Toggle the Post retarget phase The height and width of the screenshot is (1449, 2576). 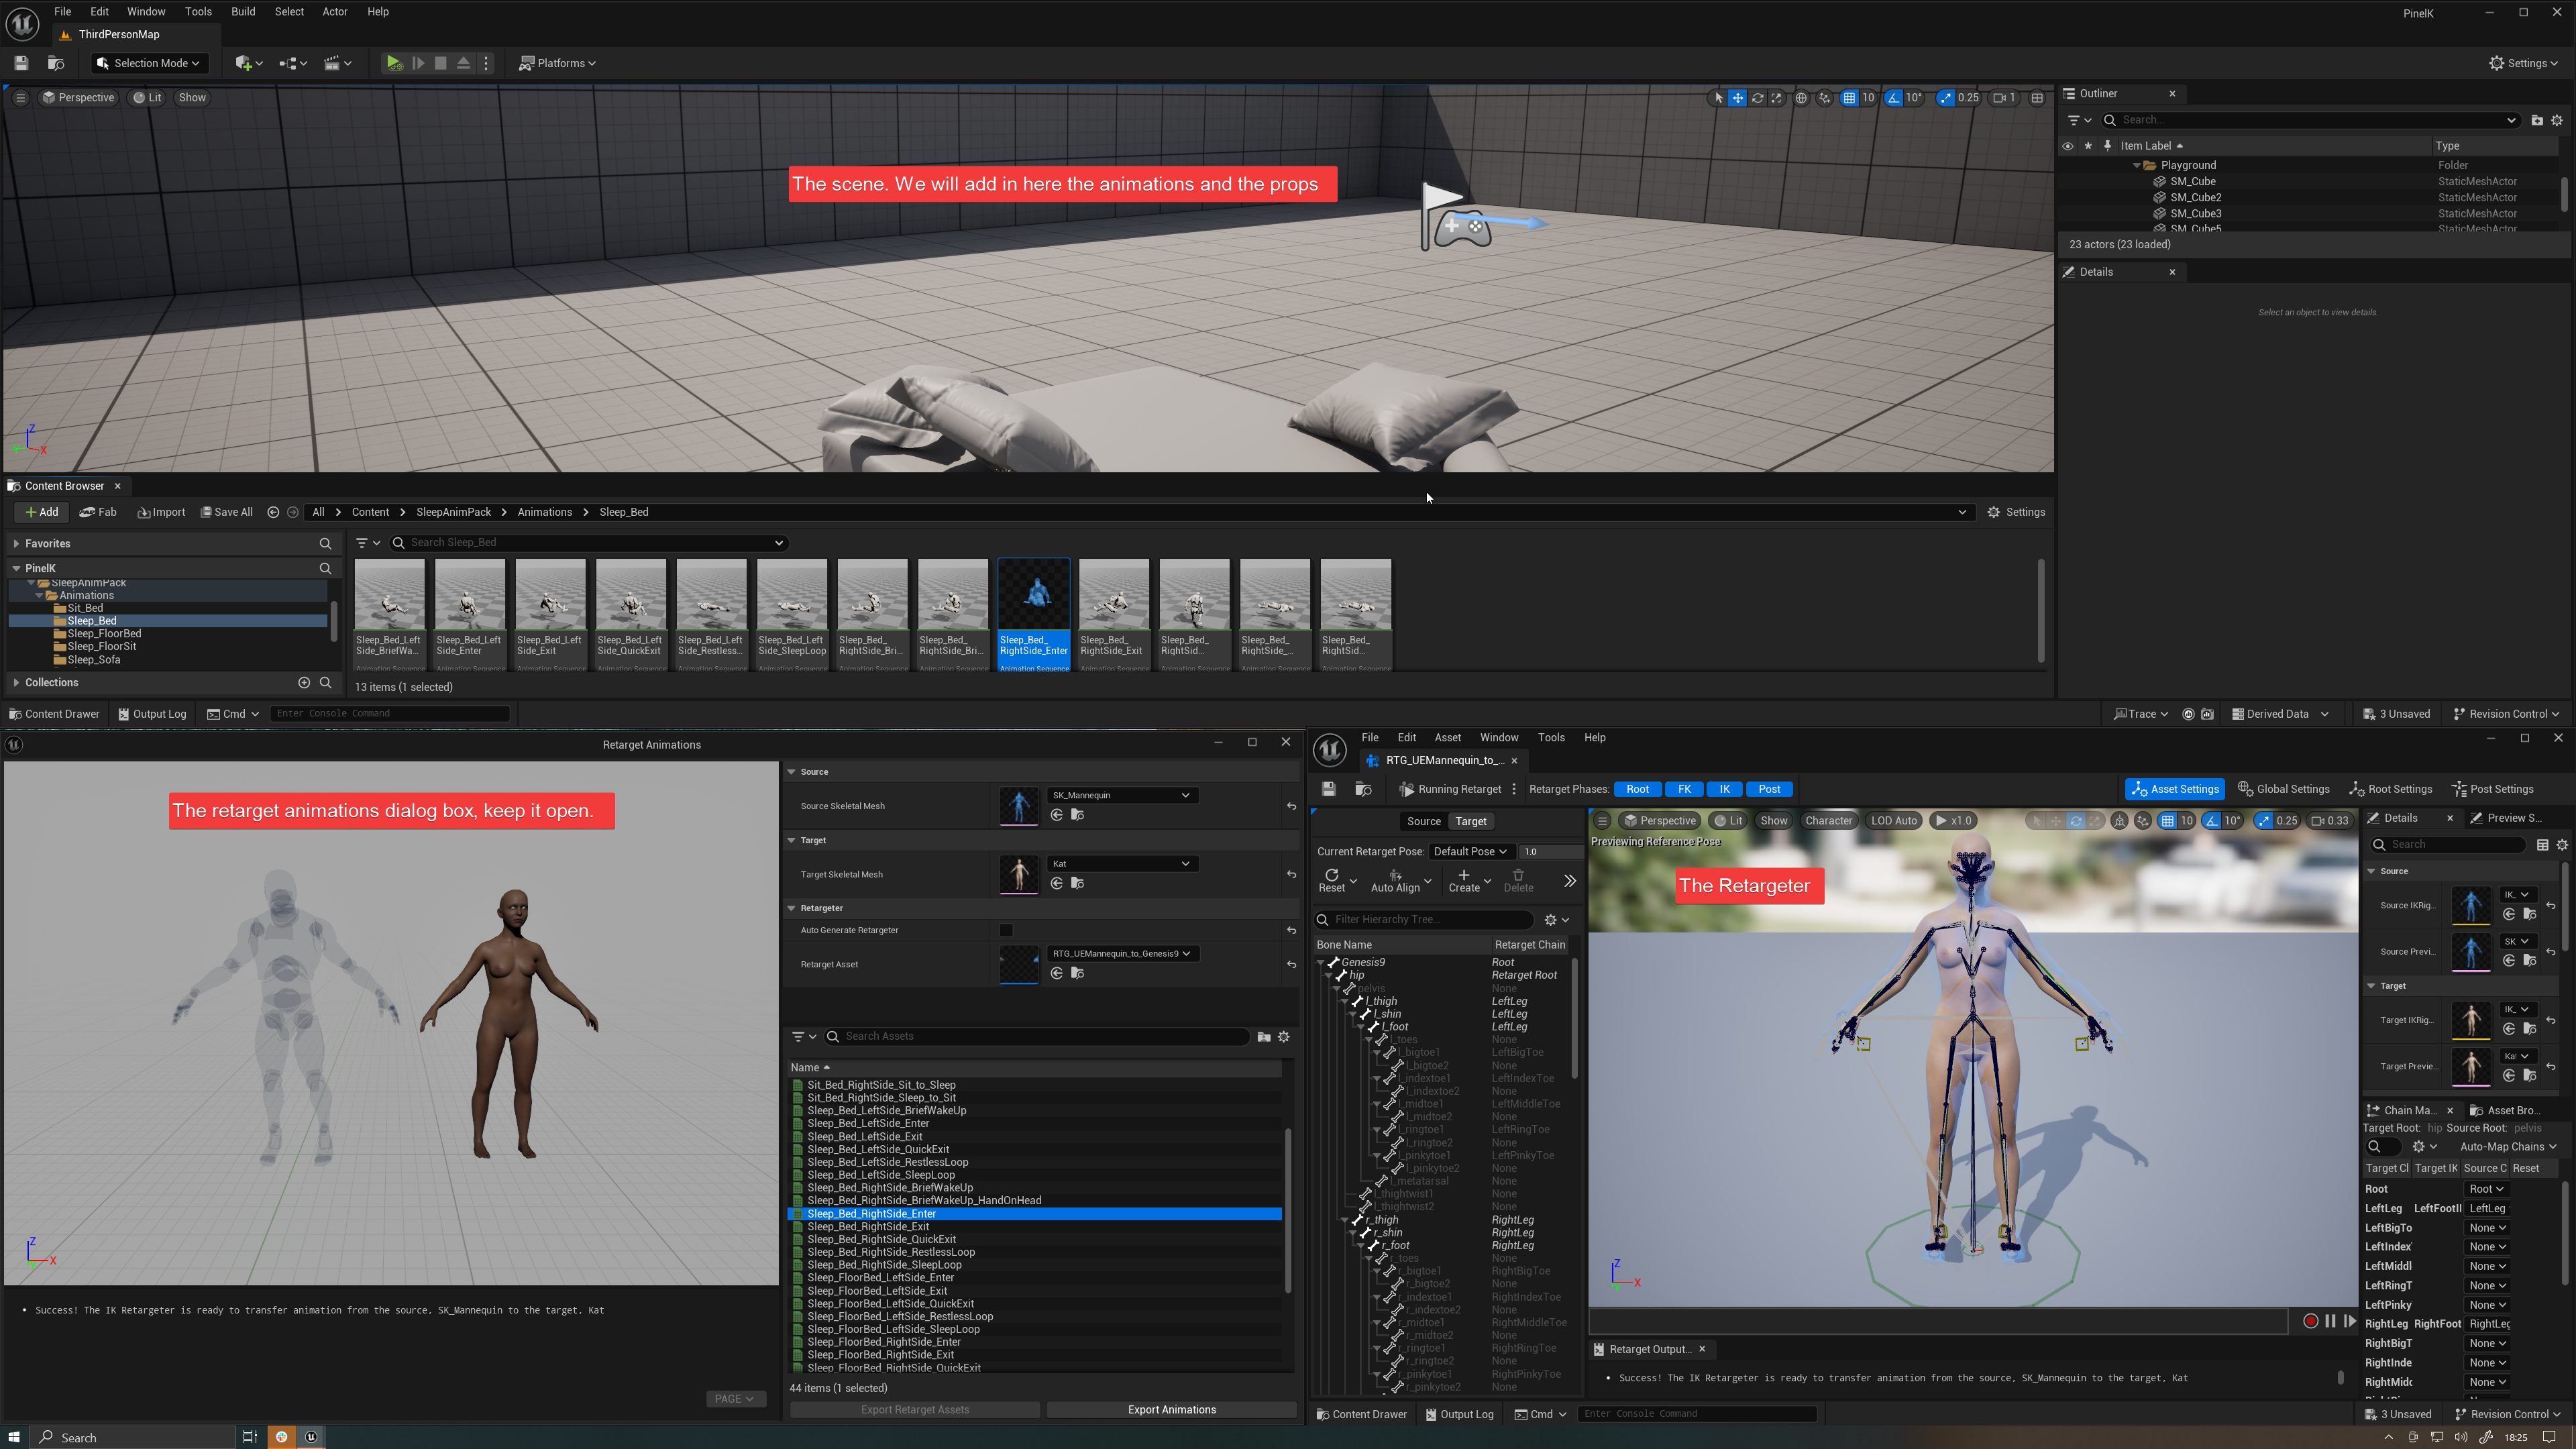(x=1769, y=789)
